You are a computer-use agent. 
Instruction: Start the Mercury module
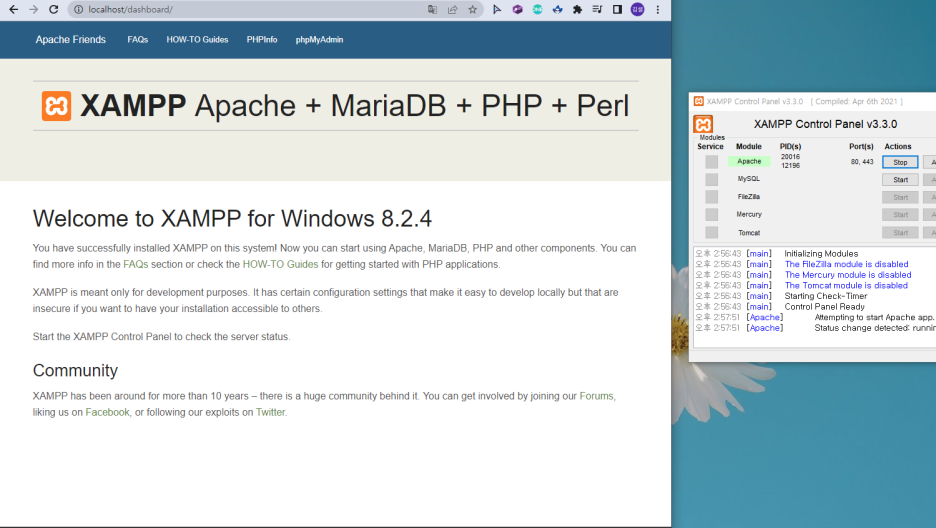[x=900, y=215]
